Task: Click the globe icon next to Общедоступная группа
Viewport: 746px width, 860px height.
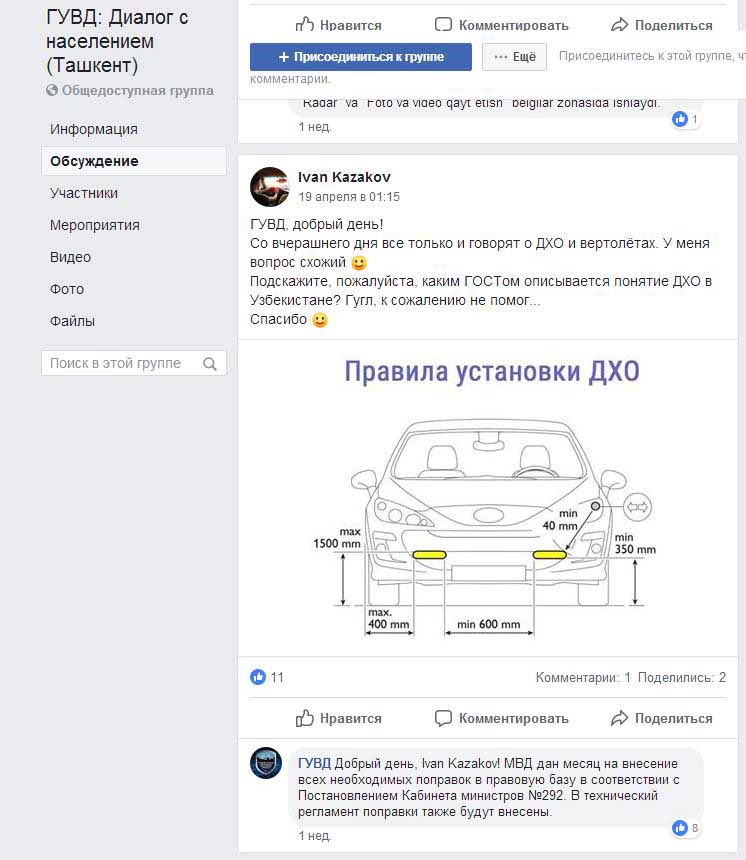Action: pyautogui.click(x=52, y=91)
